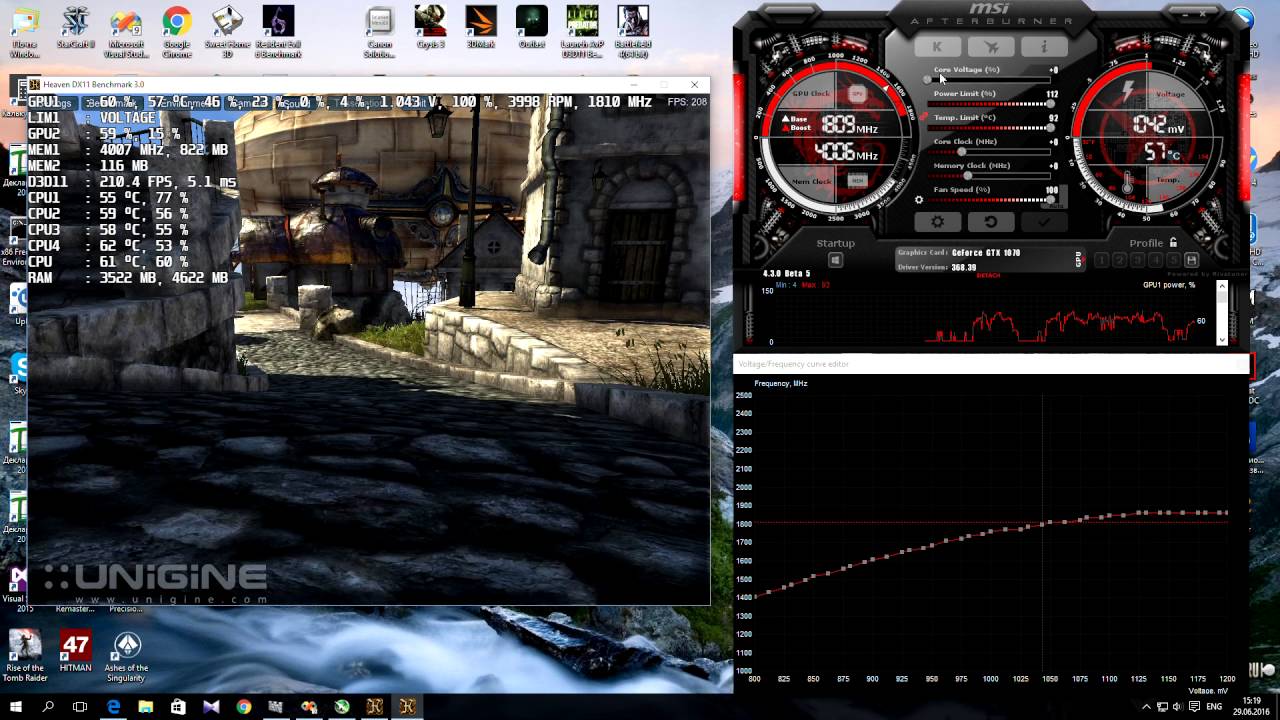Open File Explorer from the taskbar

click(x=146, y=706)
